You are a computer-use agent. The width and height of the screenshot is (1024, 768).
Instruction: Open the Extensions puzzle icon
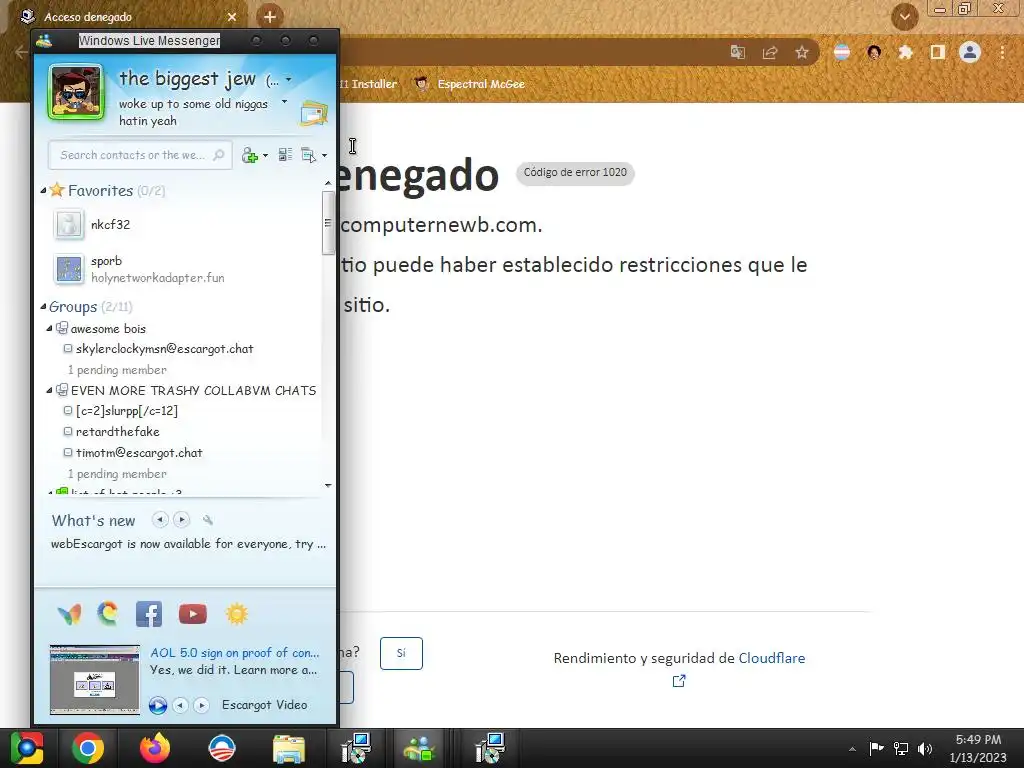(x=905, y=52)
